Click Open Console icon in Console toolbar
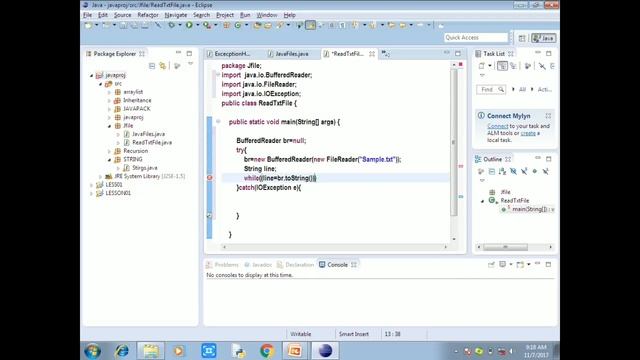Viewport: 640px width, 360px height. click(520, 264)
